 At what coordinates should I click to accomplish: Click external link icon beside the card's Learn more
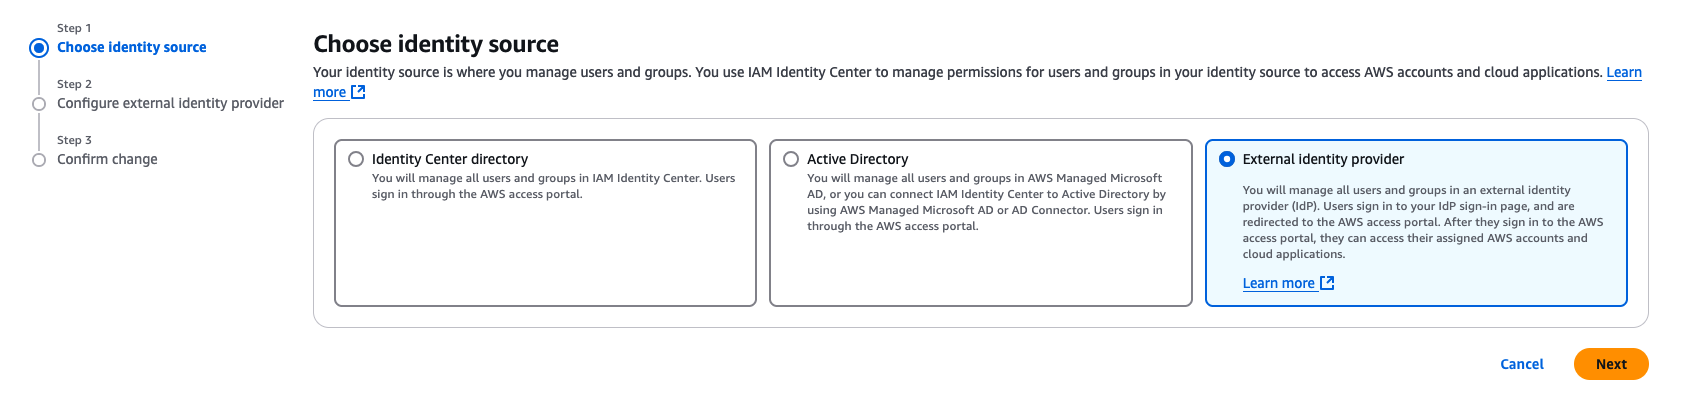(1327, 283)
